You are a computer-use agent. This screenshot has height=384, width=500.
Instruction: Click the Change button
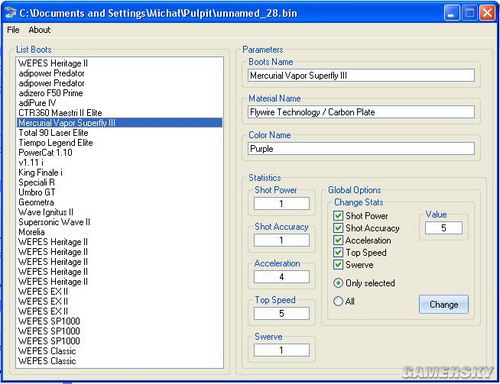tap(444, 304)
